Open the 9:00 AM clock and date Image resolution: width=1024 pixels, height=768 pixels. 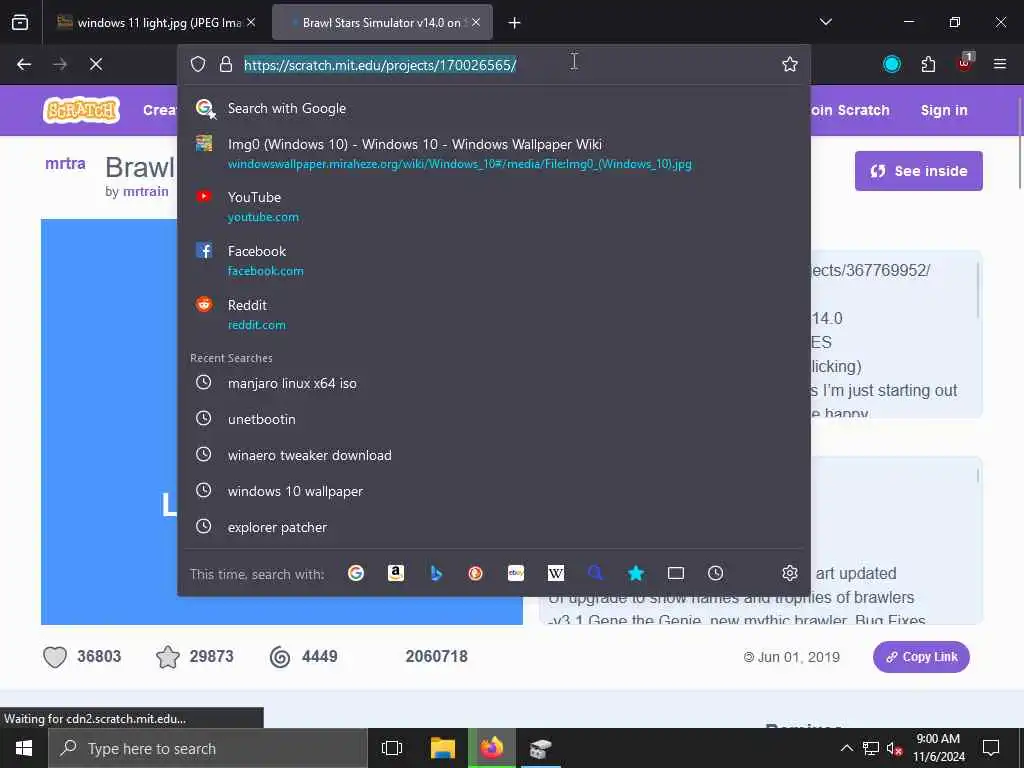(938, 748)
